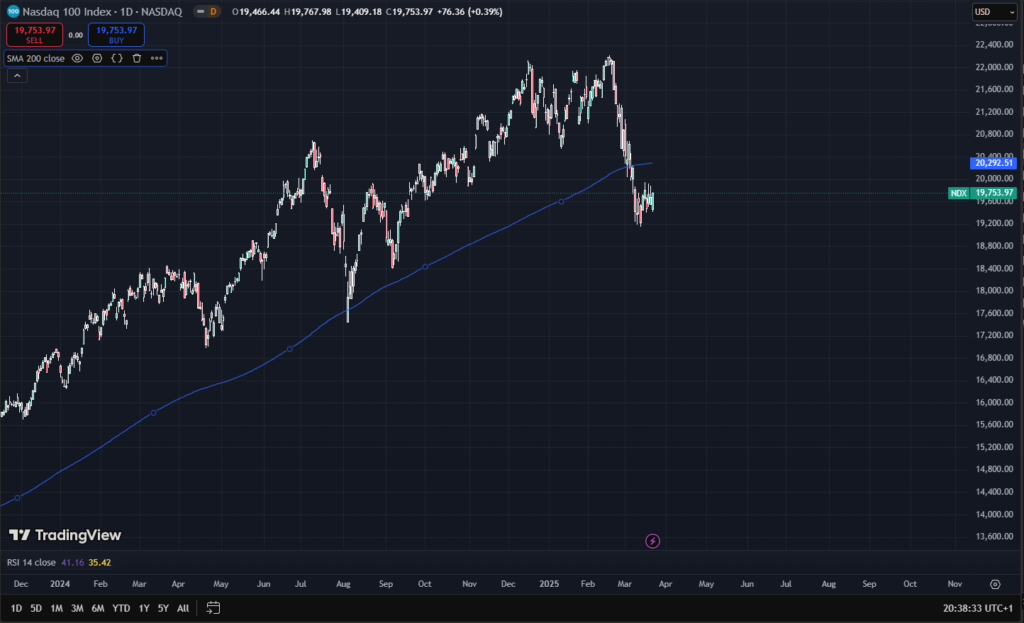This screenshot has height=623, width=1024.
Task: Click the 2025 year label on time axis
Action: [x=549, y=584]
